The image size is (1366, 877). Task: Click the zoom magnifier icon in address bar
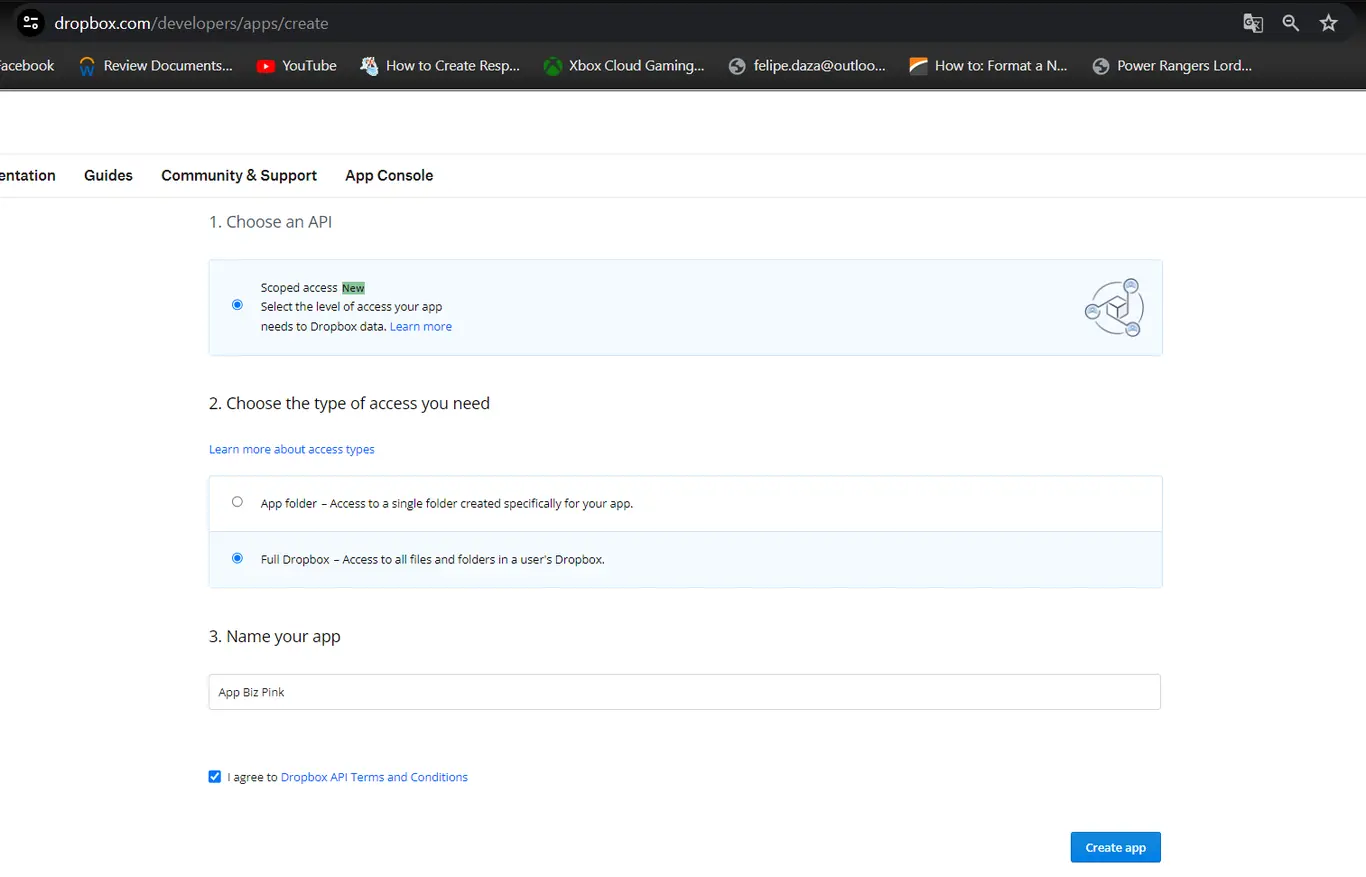(x=1291, y=23)
